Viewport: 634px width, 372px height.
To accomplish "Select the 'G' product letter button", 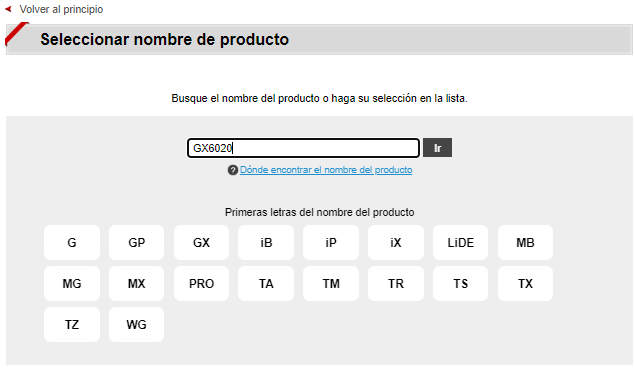I will [72, 243].
